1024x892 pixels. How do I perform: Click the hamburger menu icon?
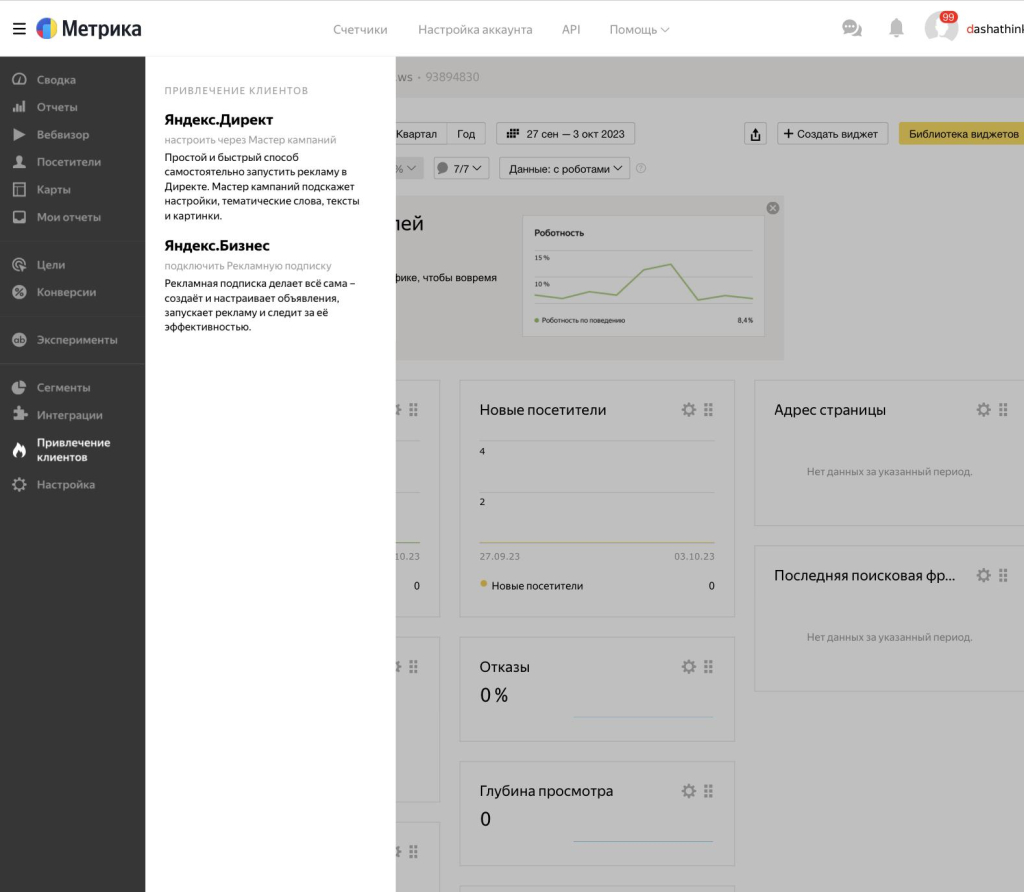[19, 29]
